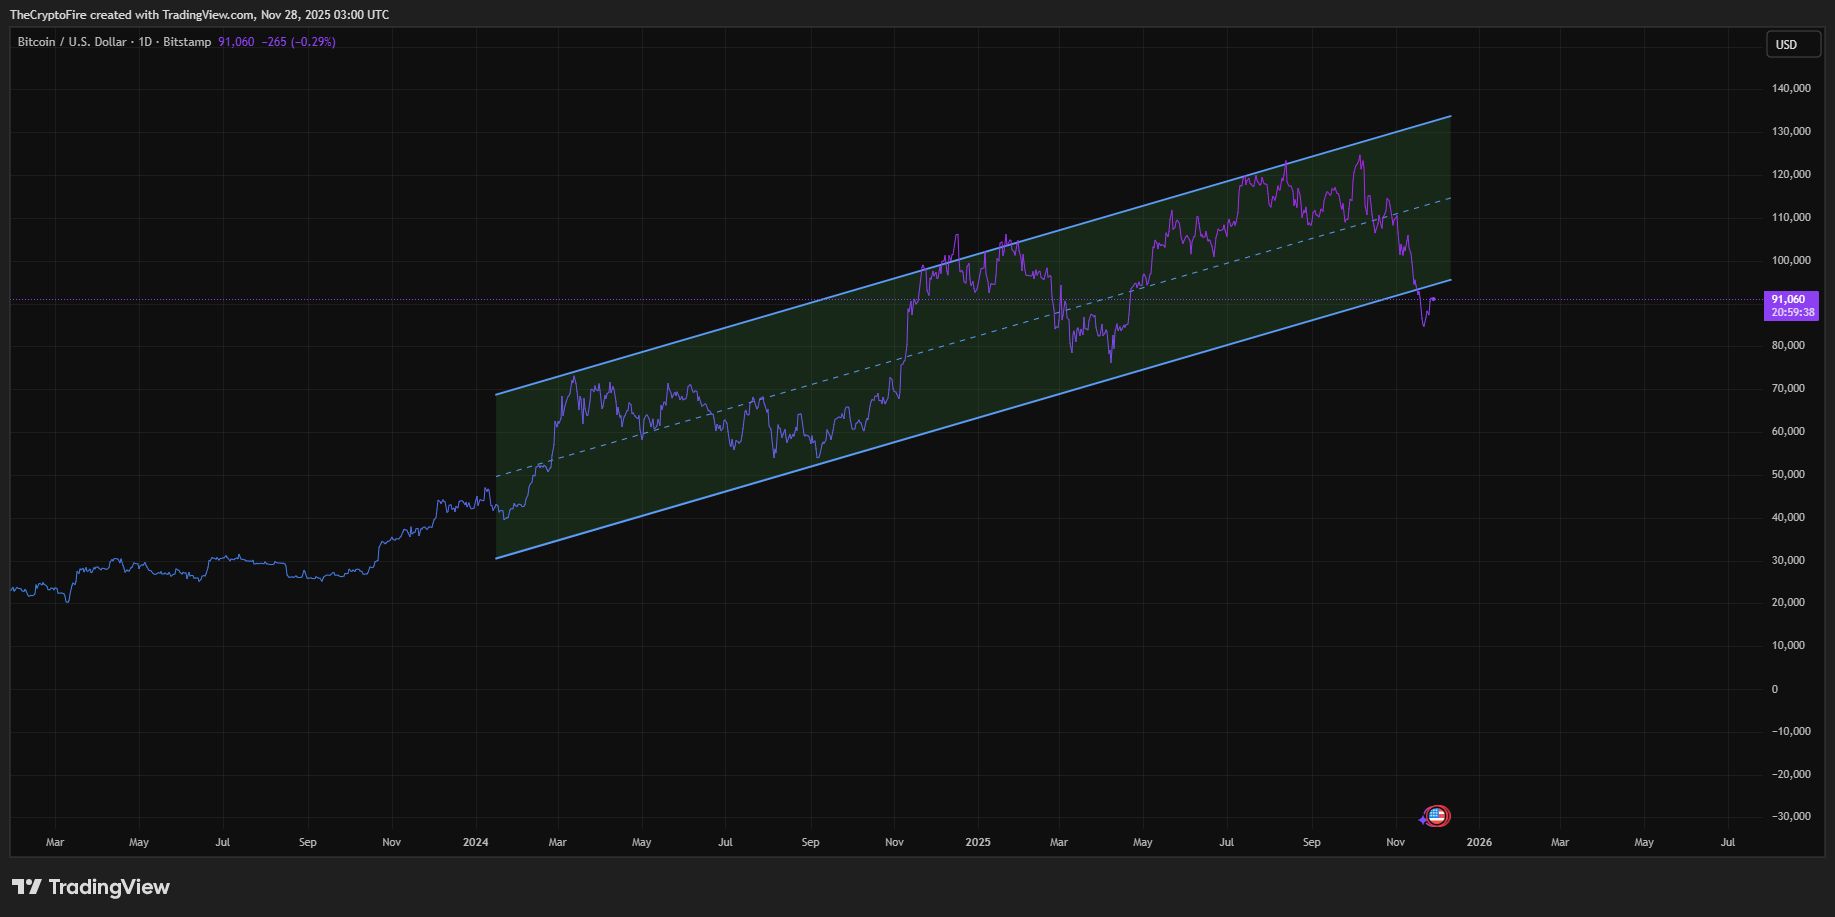Click the purple 91,060 current price label

click(x=1790, y=305)
